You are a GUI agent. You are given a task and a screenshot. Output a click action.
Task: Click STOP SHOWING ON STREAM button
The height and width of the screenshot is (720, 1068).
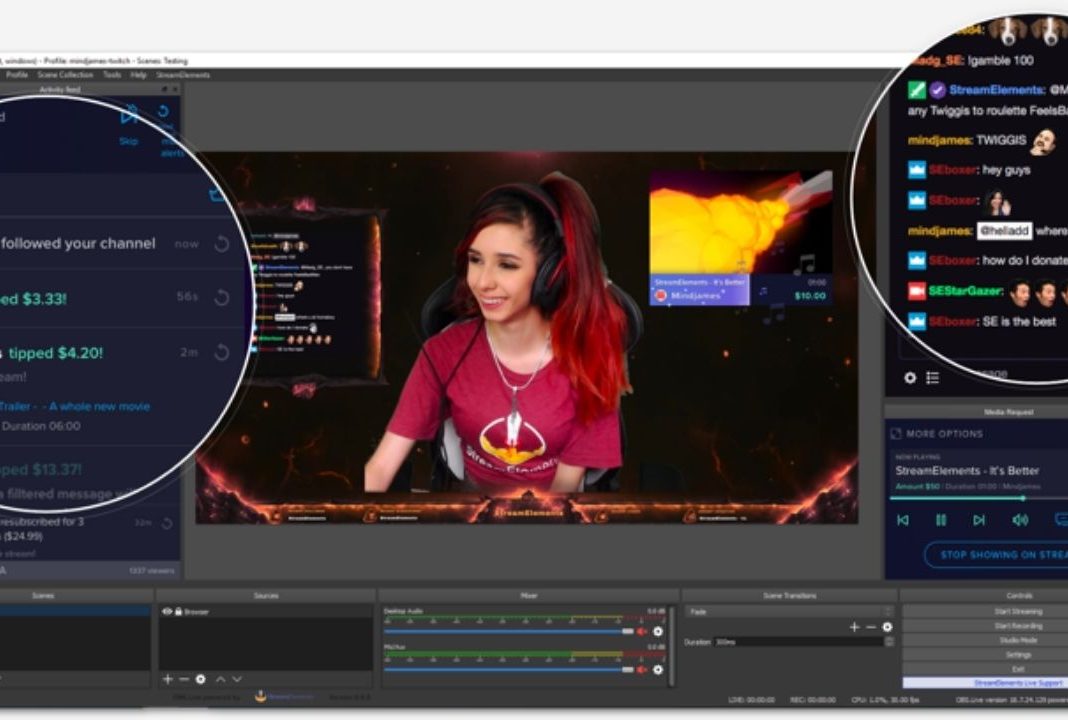[x=997, y=554]
